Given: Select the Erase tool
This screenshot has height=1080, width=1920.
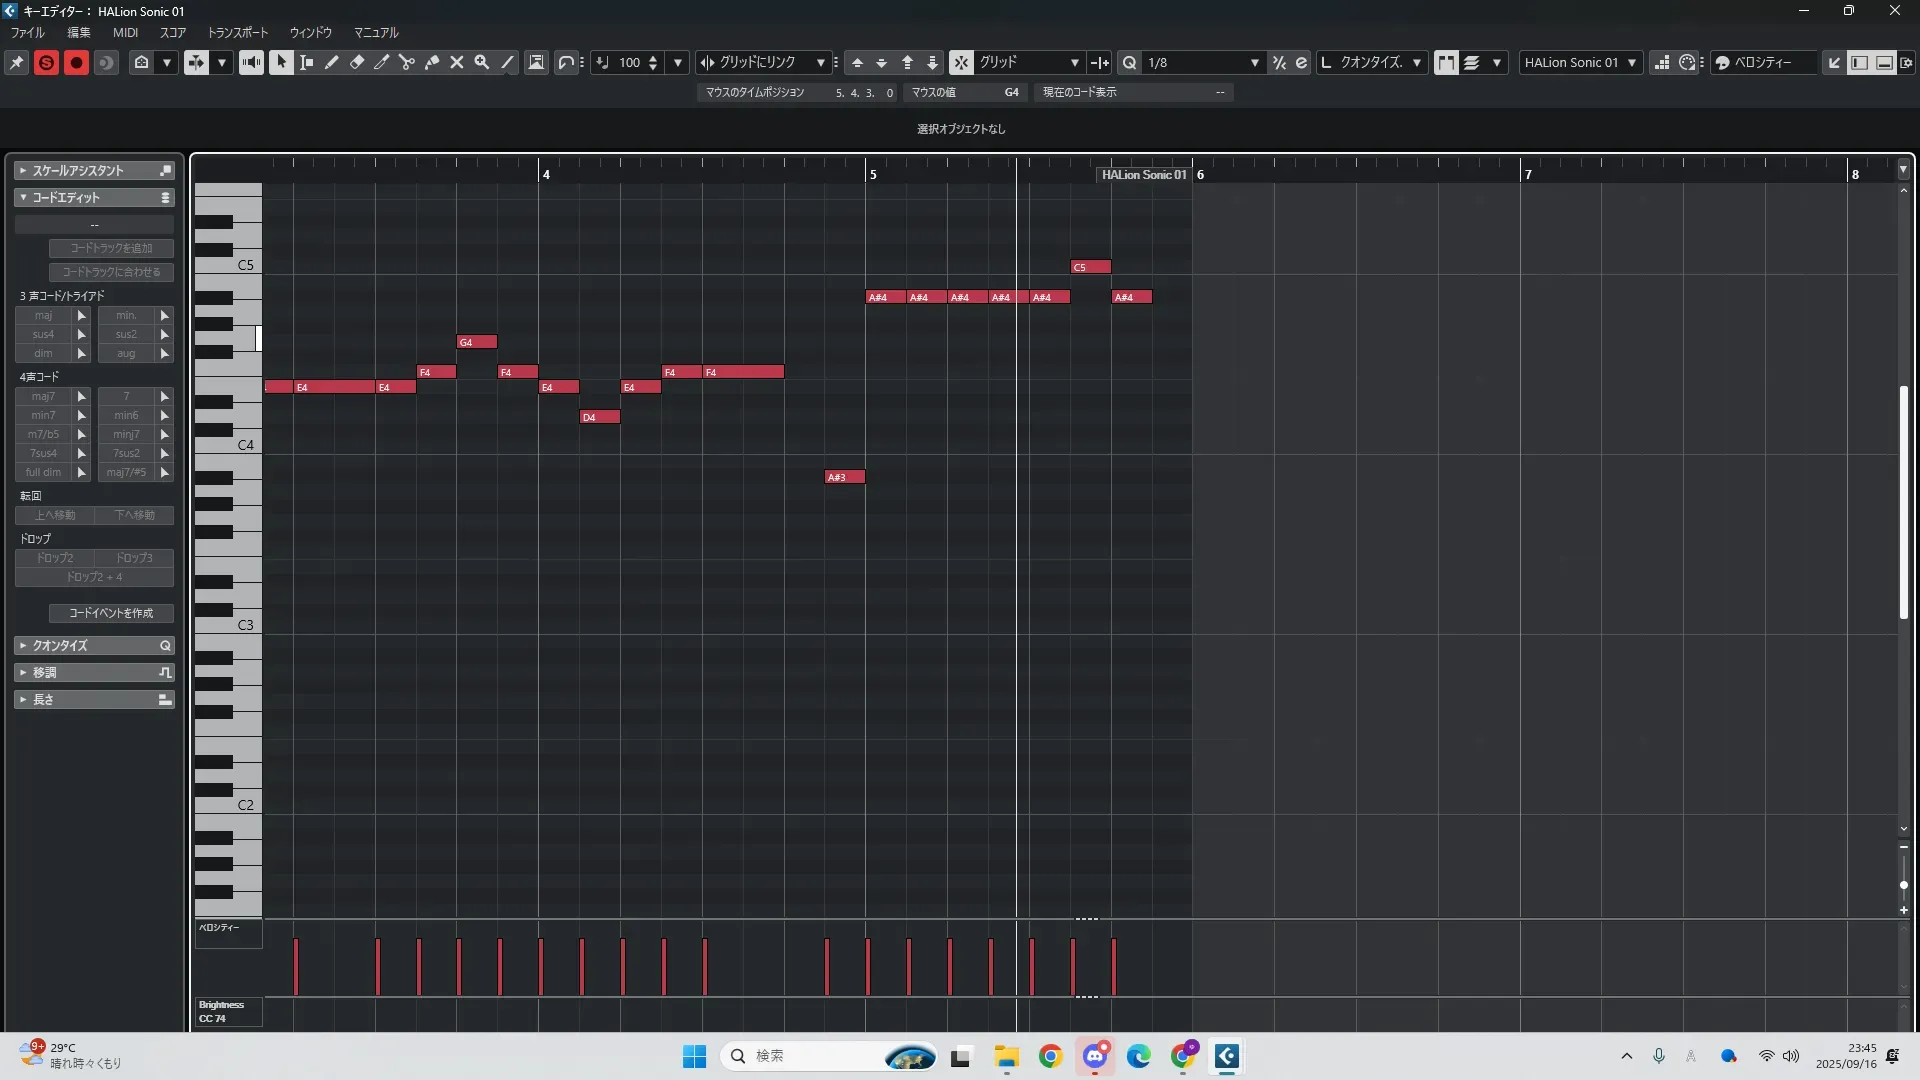Looking at the screenshot, I should pos(357,62).
